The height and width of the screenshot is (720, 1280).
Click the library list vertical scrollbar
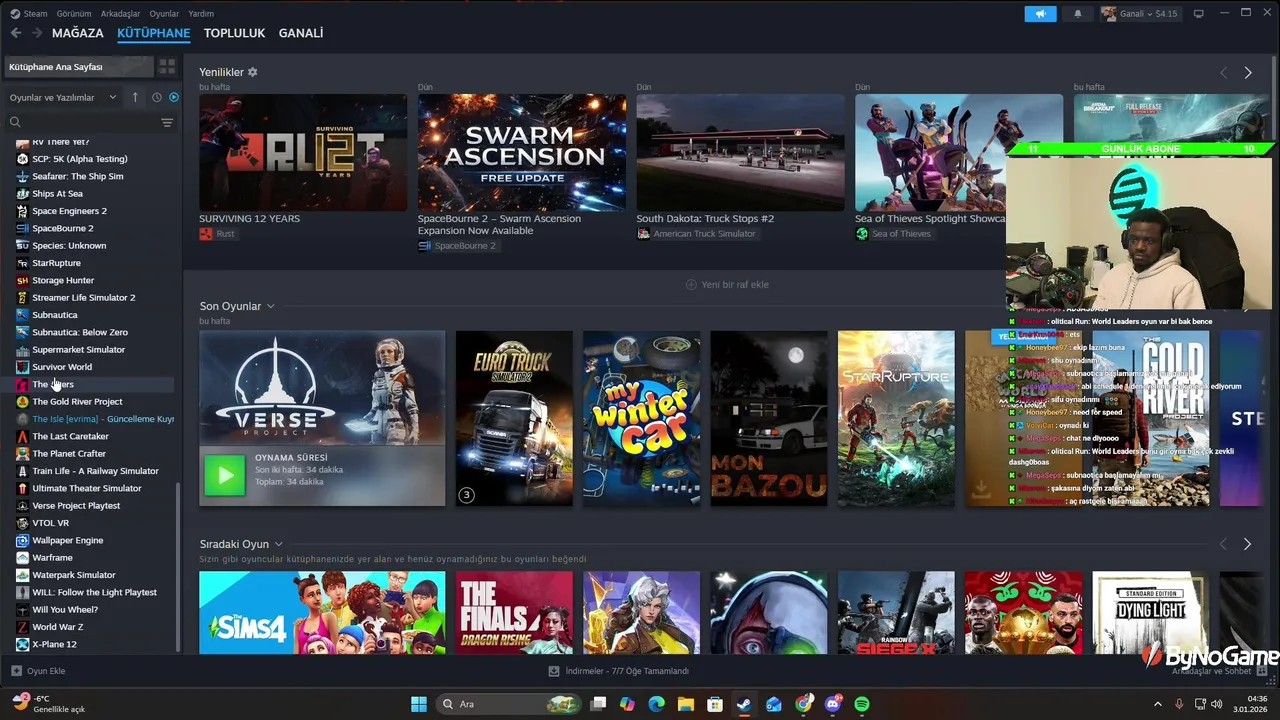[x=178, y=567]
